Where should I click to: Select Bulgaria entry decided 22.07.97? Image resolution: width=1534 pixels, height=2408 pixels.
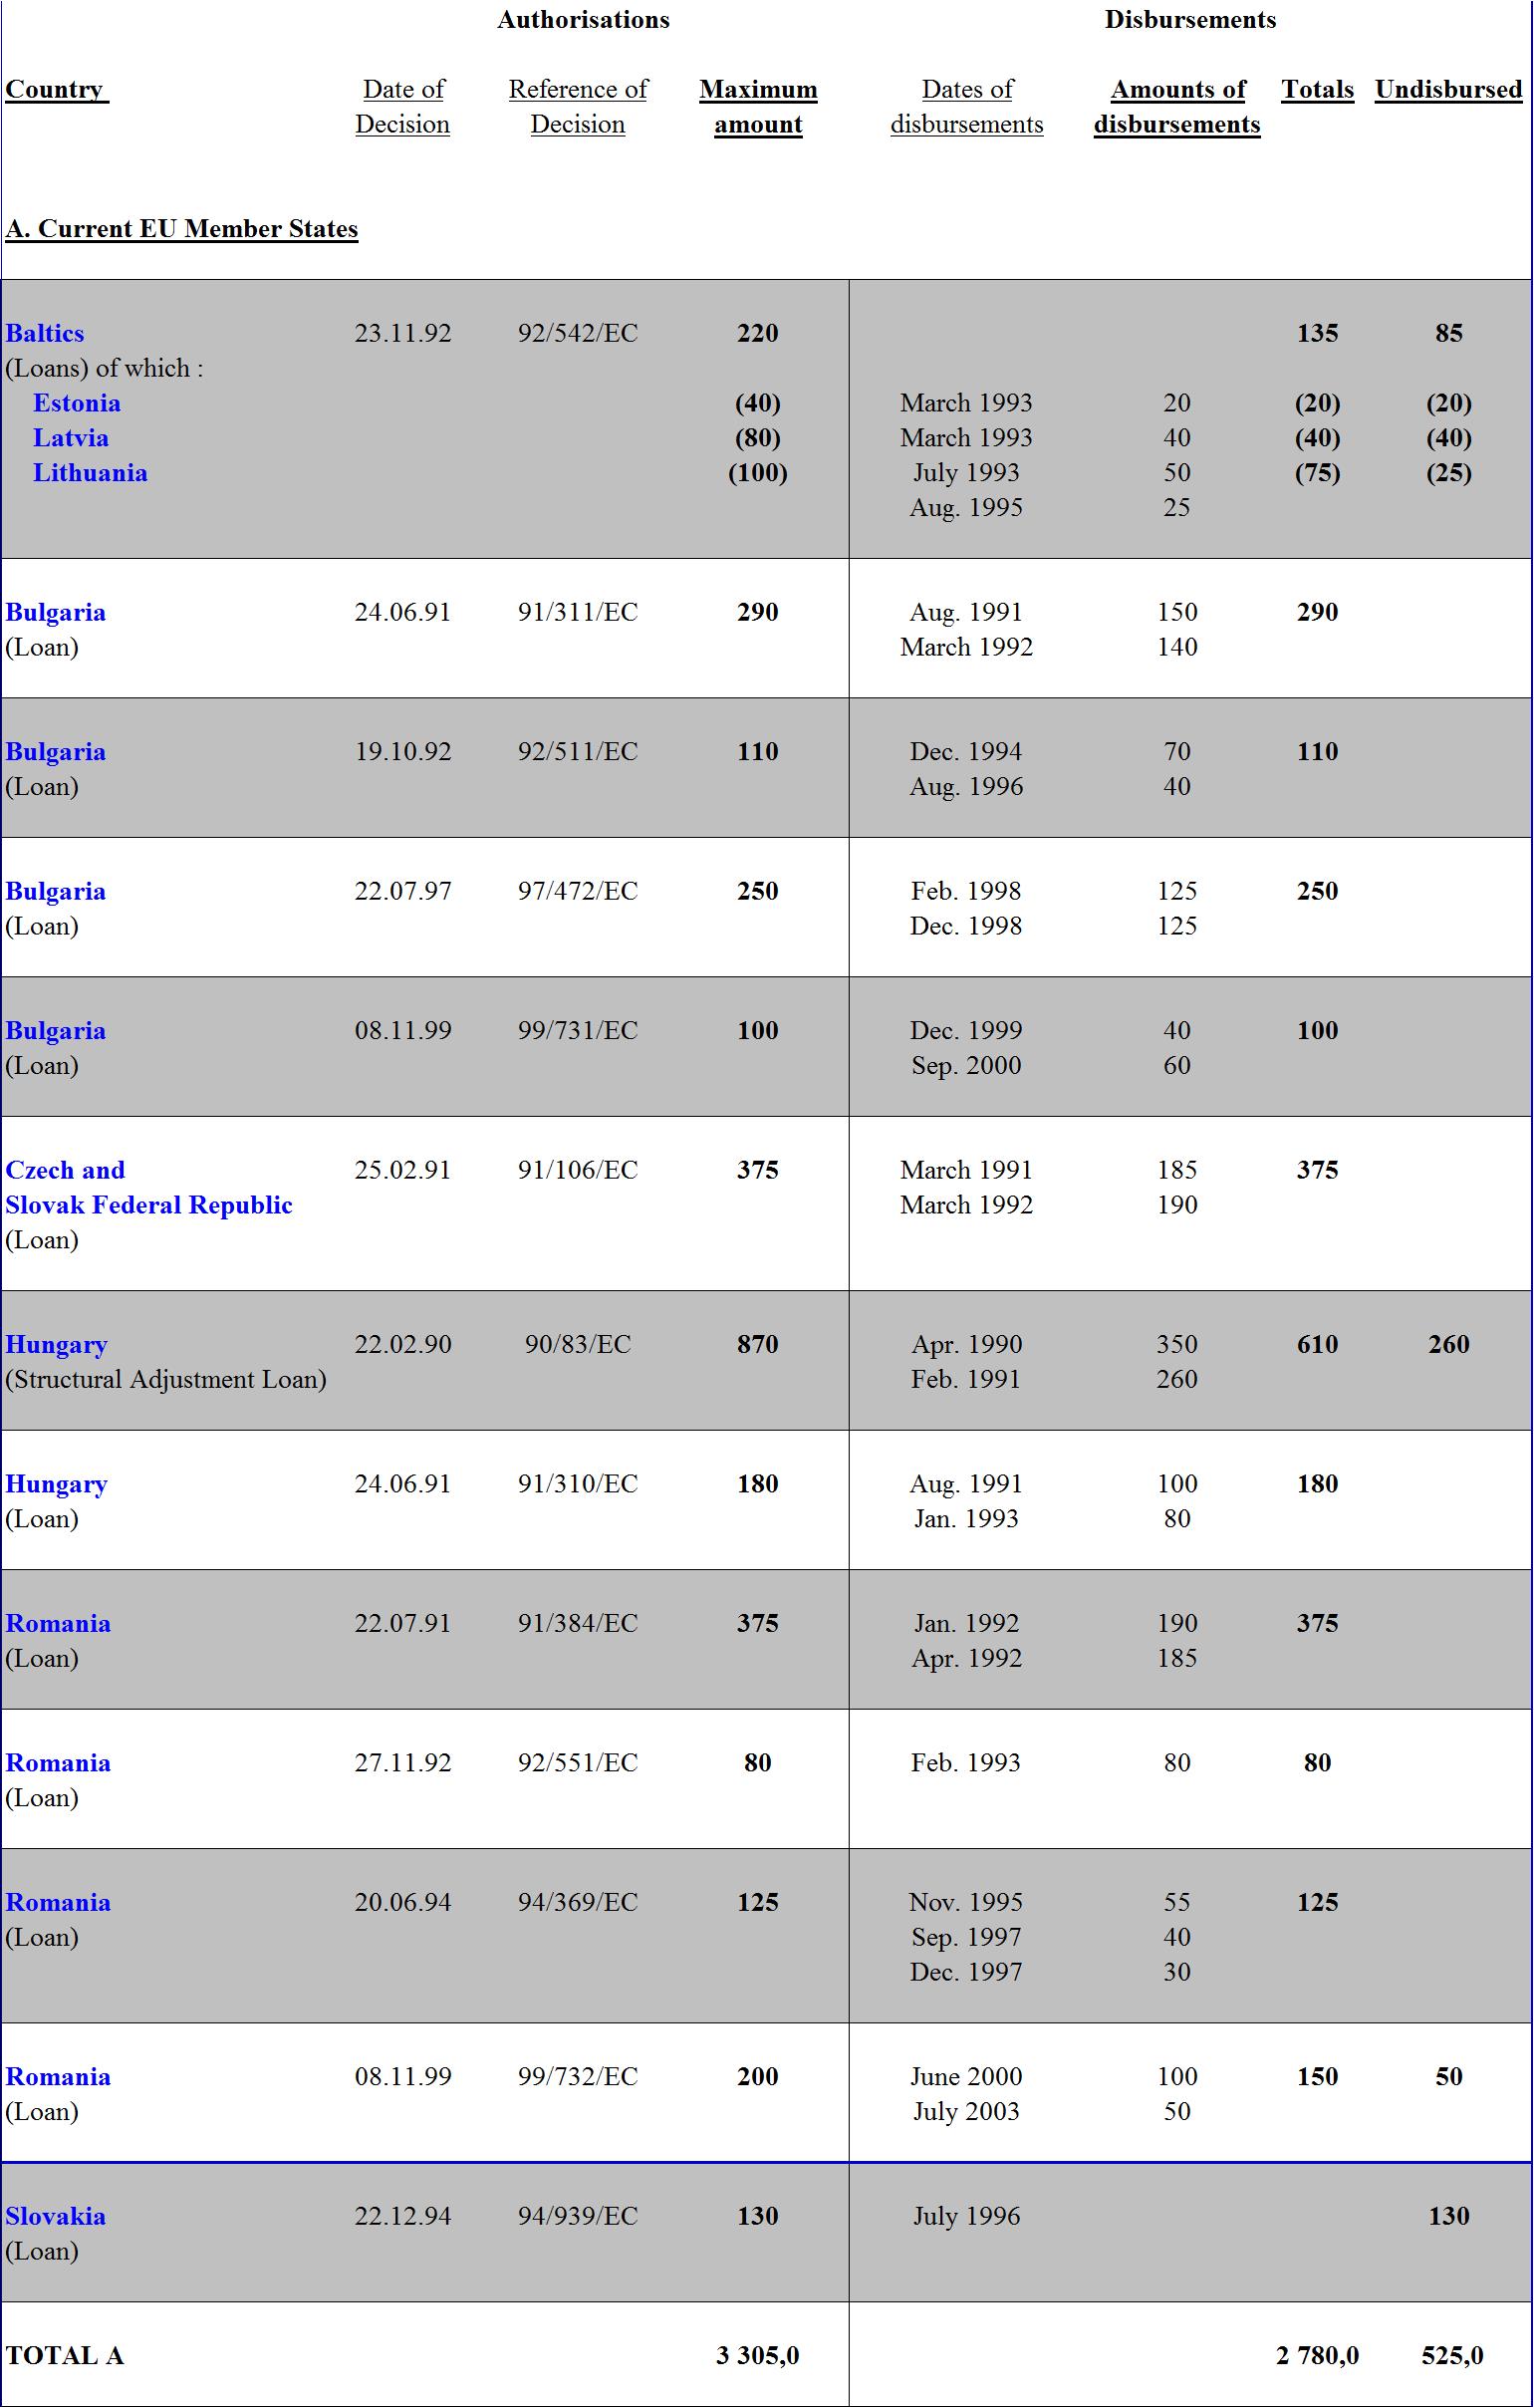(56, 891)
